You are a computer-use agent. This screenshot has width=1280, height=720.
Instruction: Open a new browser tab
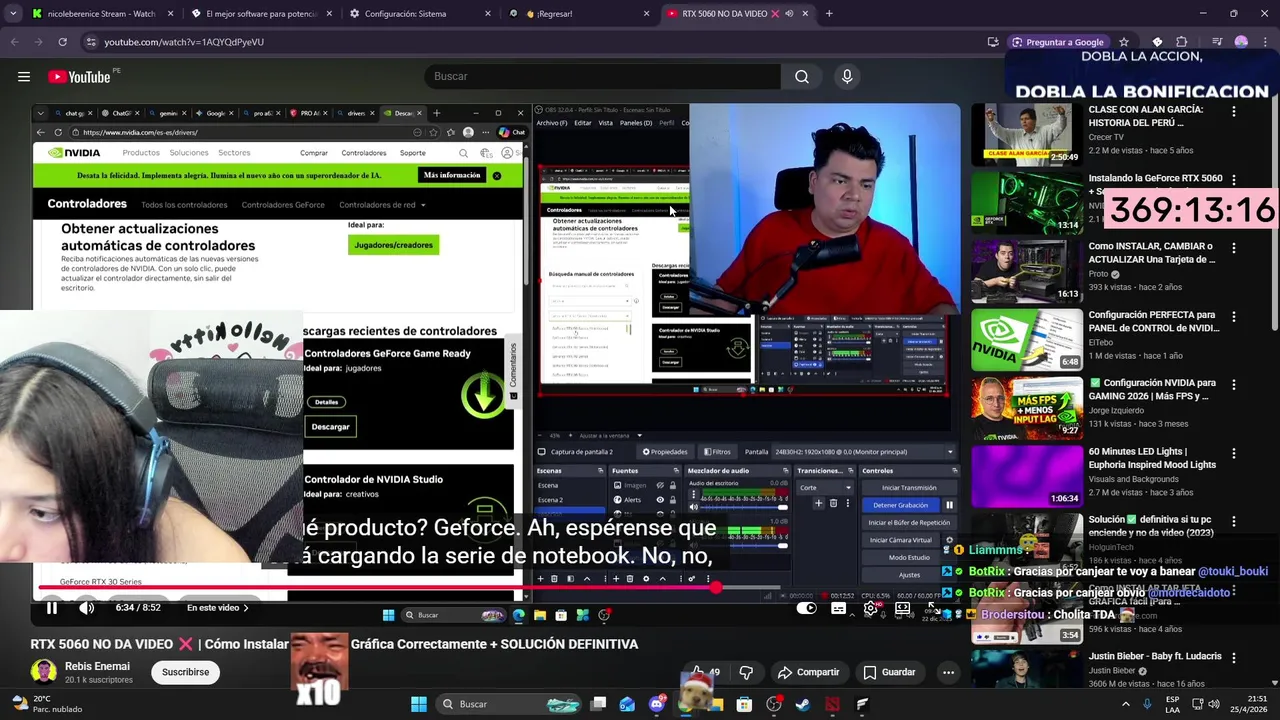click(x=829, y=14)
